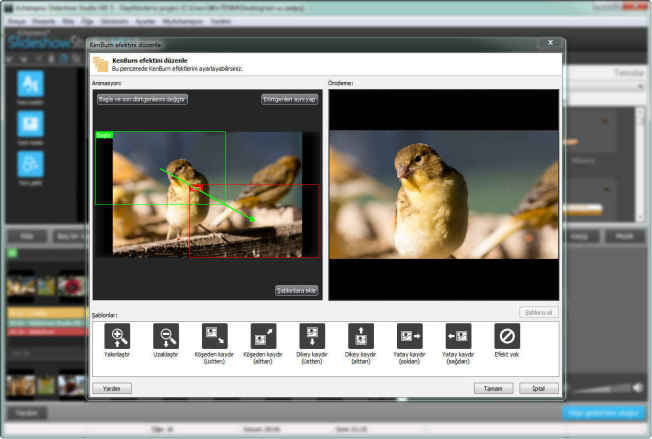Open Yardım help in the dialog
This screenshot has height=439, width=652.
click(111, 388)
